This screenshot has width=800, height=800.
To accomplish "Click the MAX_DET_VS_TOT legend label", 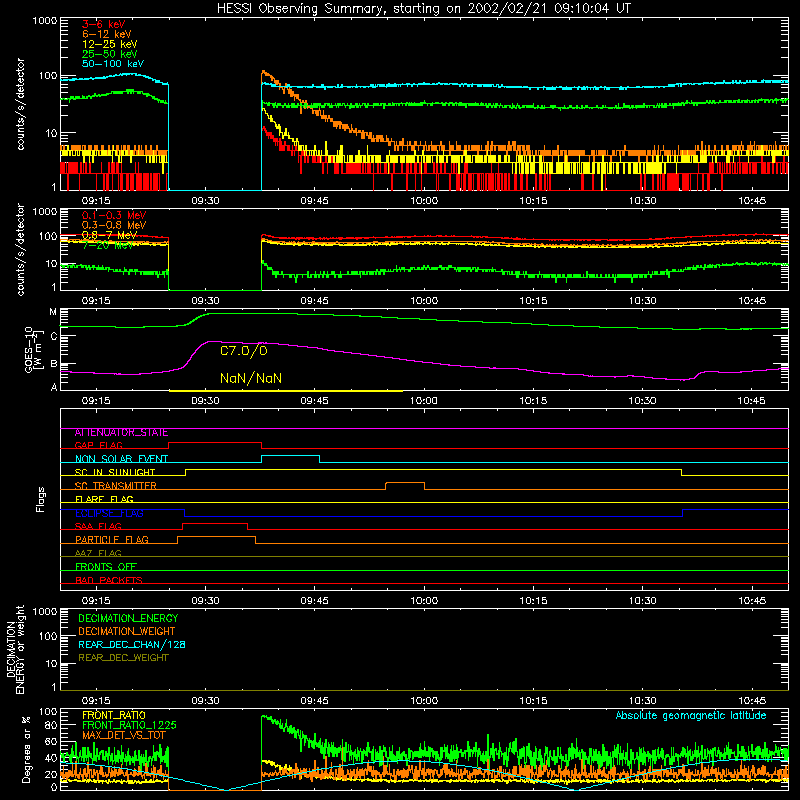I will coord(124,735).
